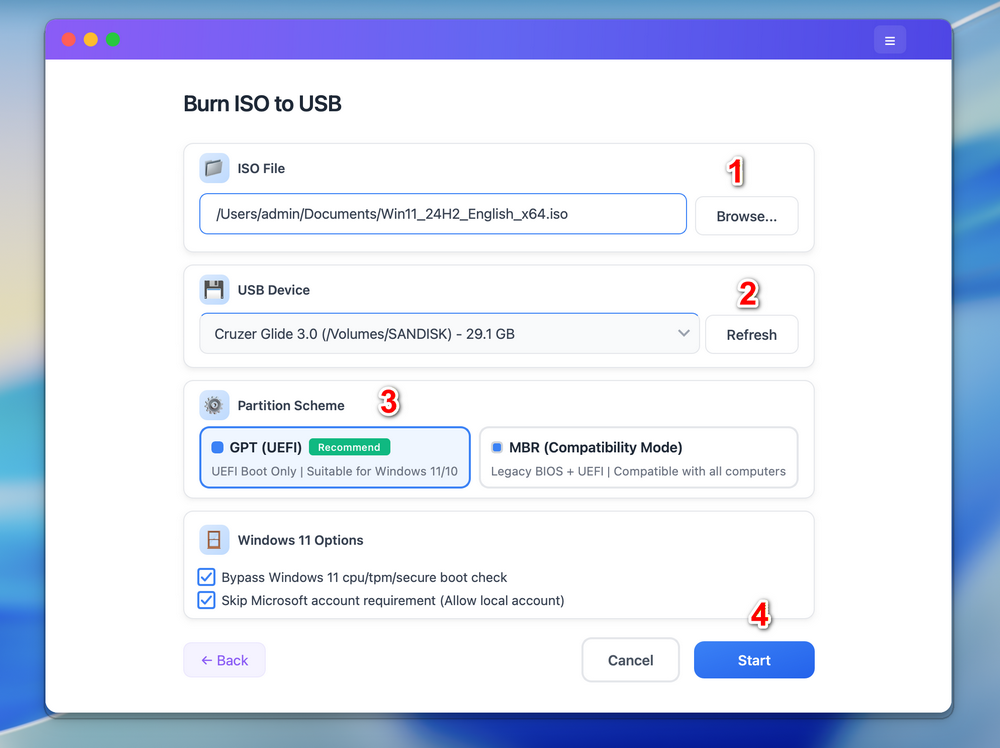Click the blue square icon beside MBR

coord(495,447)
